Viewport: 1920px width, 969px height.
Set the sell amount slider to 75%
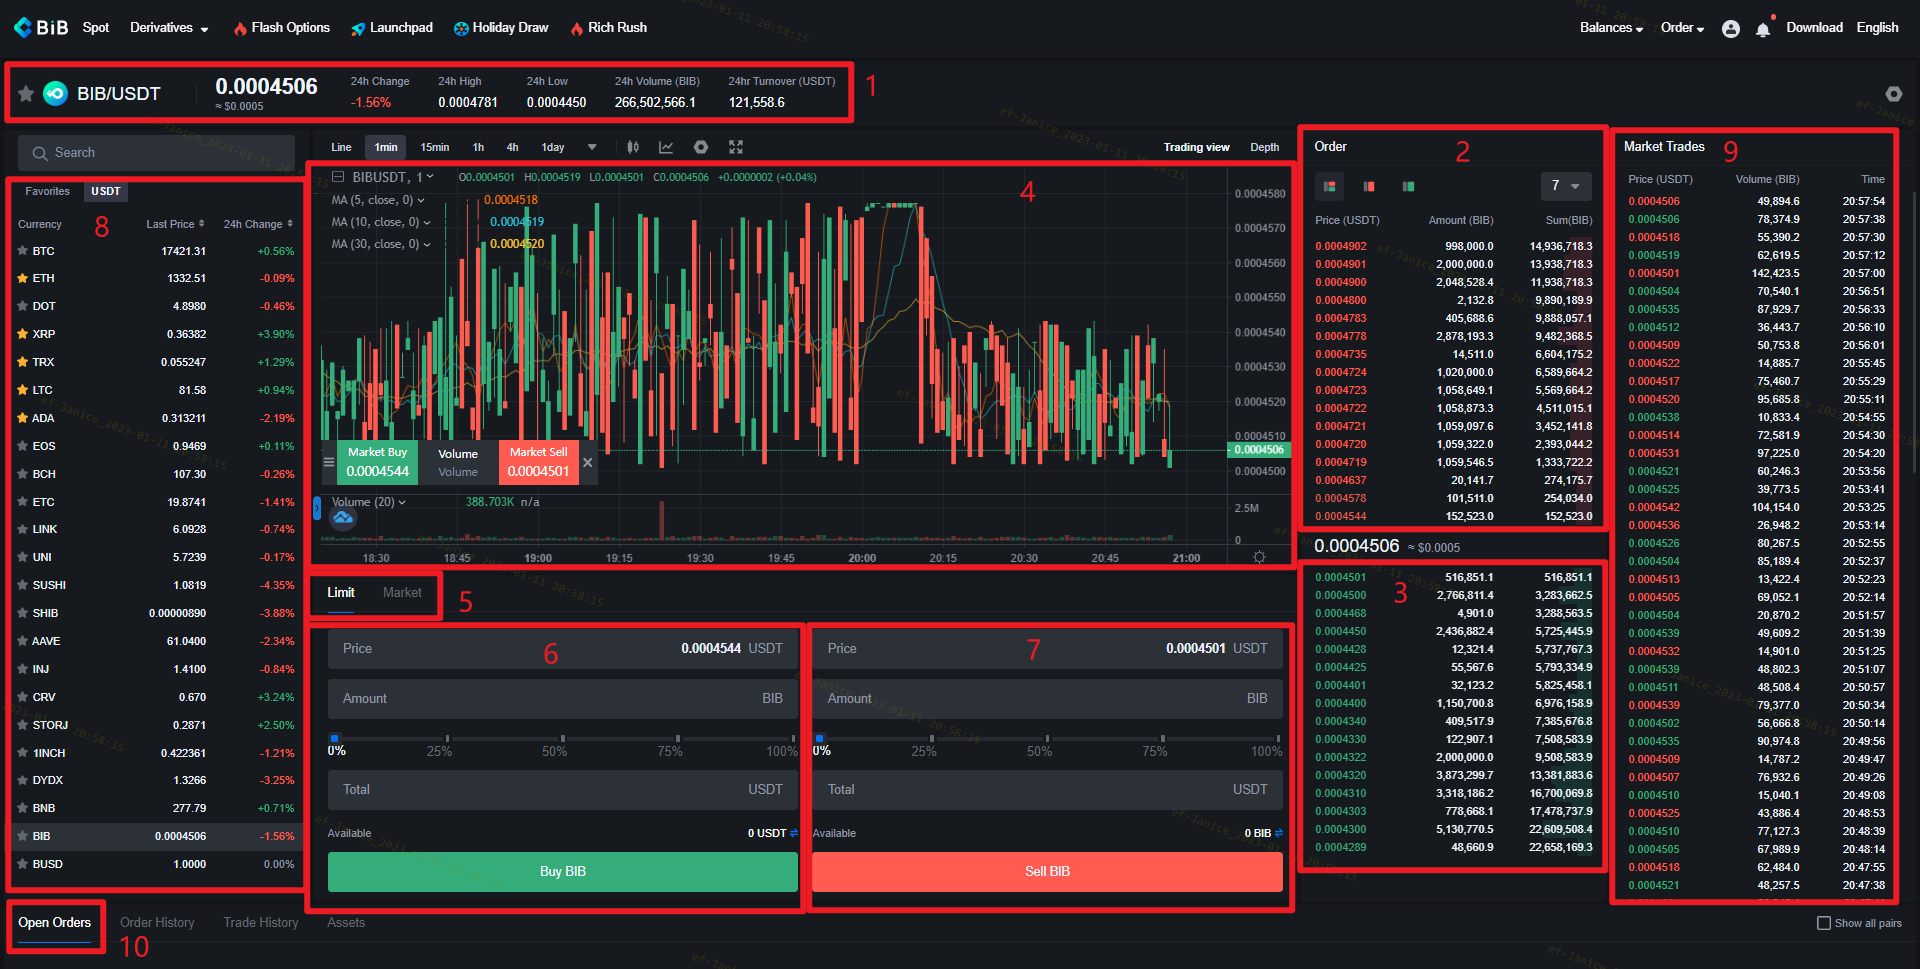[1163, 739]
